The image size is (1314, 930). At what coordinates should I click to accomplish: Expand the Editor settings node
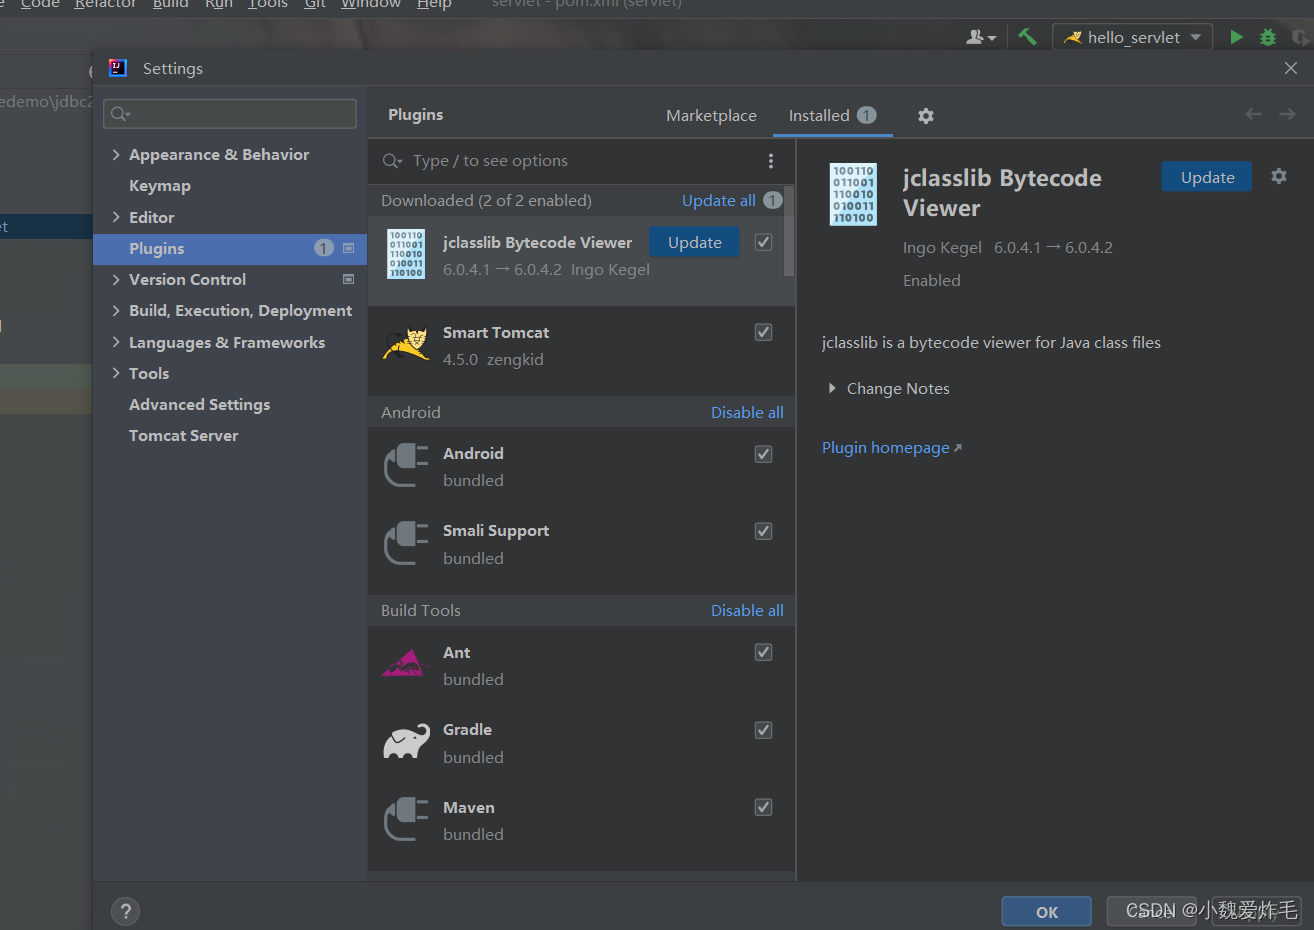pyautogui.click(x=116, y=217)
